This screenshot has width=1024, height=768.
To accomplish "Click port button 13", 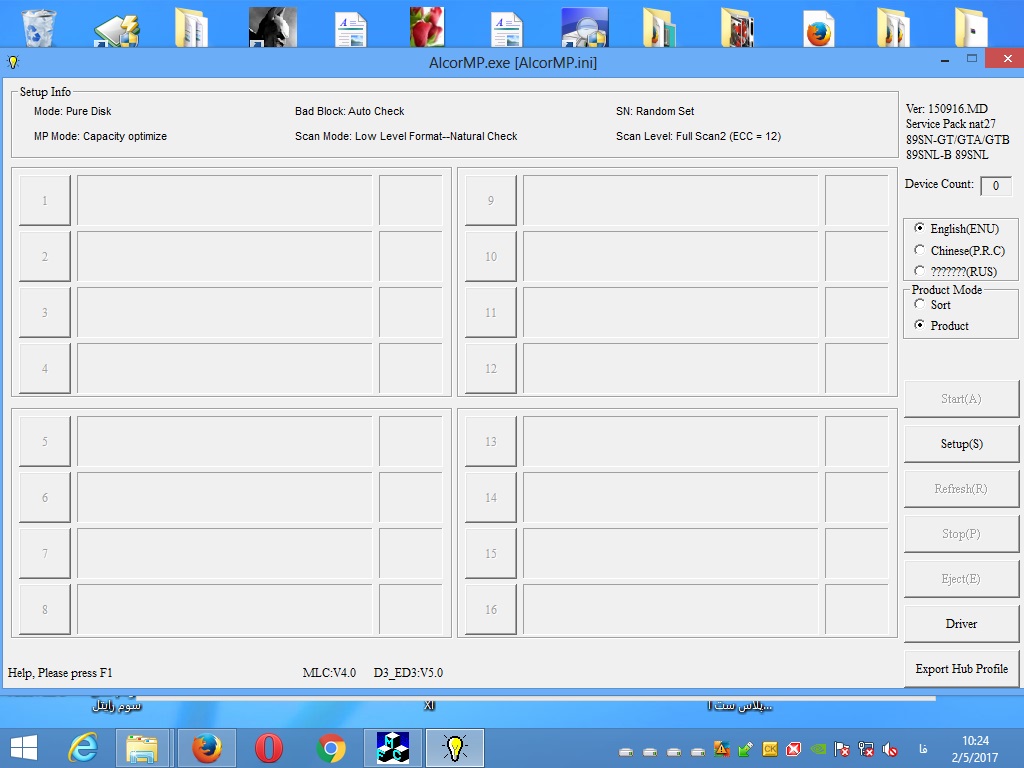I will (x=490, y=441).
